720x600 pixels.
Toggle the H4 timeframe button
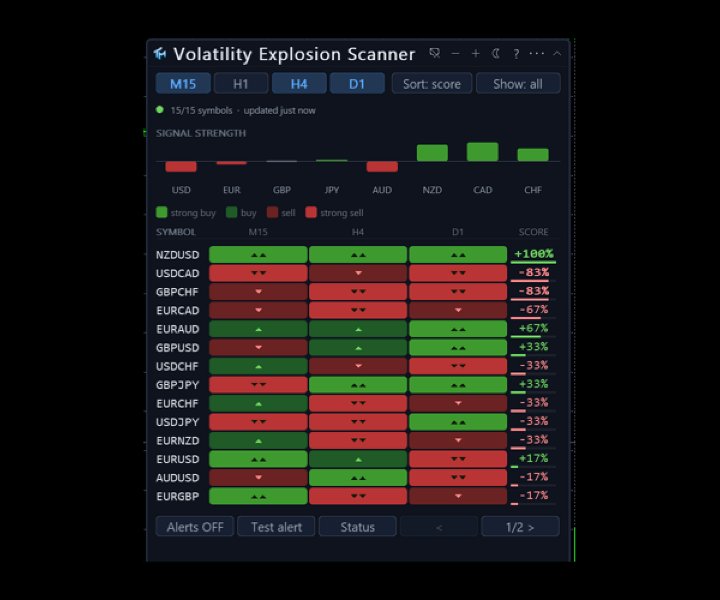coord(299,84)
